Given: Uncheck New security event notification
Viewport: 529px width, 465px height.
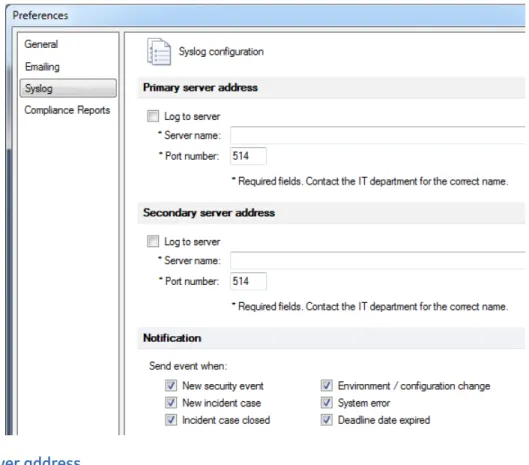Looking at the screenshot, I should (171, 385).
